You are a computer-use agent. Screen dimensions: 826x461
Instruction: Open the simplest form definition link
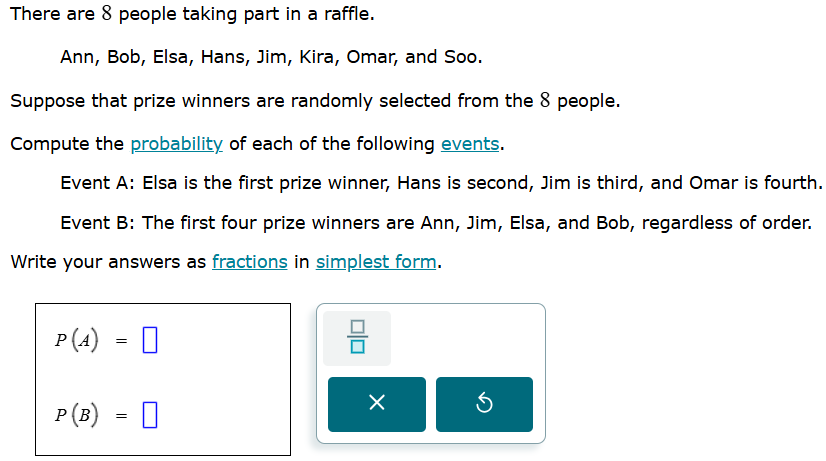[x=376, y=262]
